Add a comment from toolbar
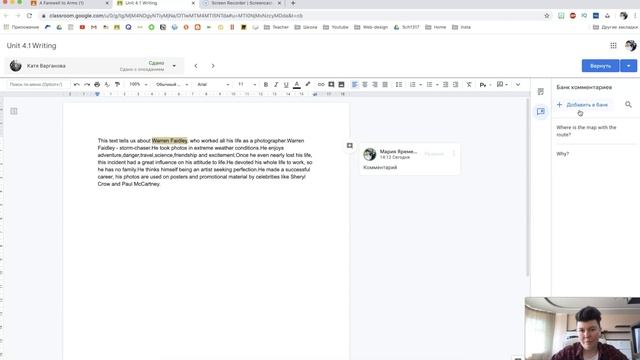Screen dimensions: 640x360 (331, 84)
